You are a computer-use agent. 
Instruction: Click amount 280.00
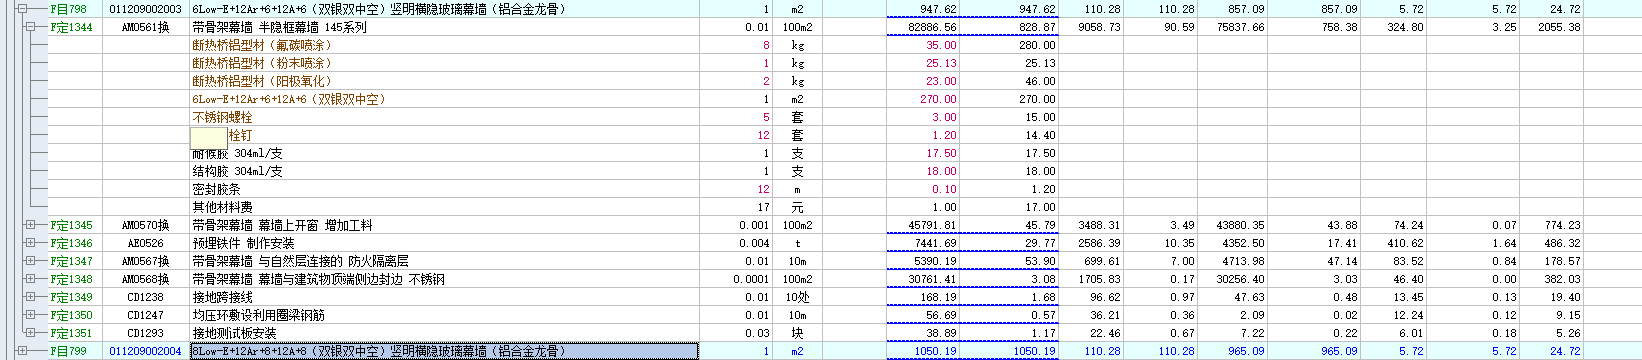1037,45
